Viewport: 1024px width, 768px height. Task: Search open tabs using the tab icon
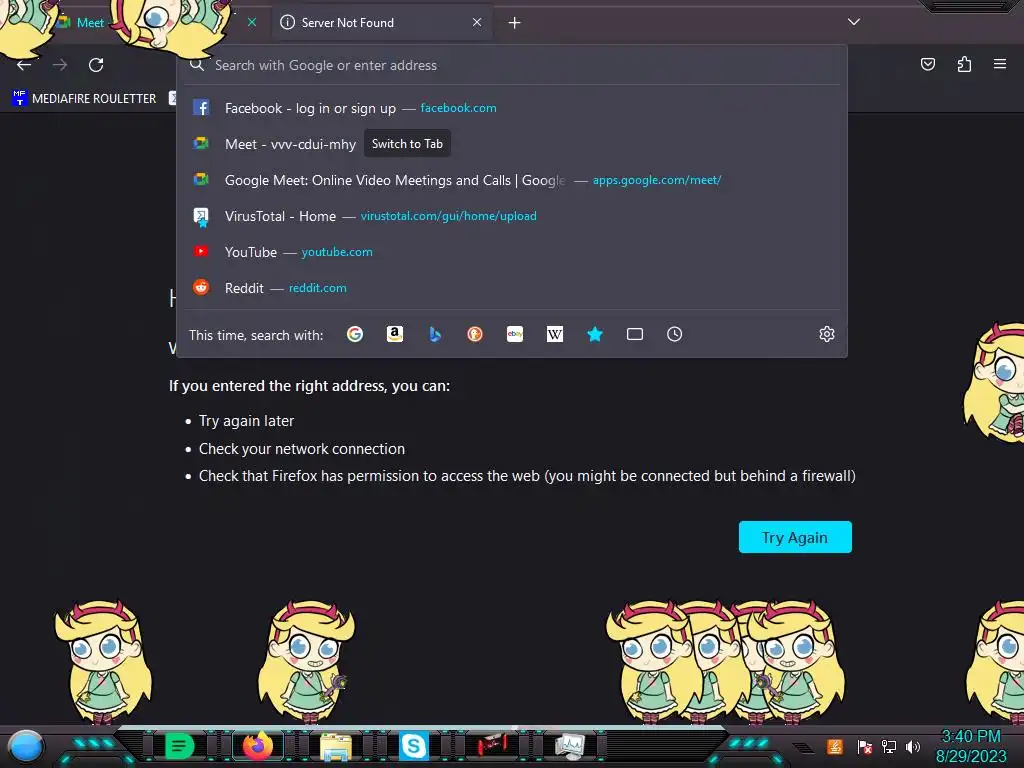click(x=635, y=334)
